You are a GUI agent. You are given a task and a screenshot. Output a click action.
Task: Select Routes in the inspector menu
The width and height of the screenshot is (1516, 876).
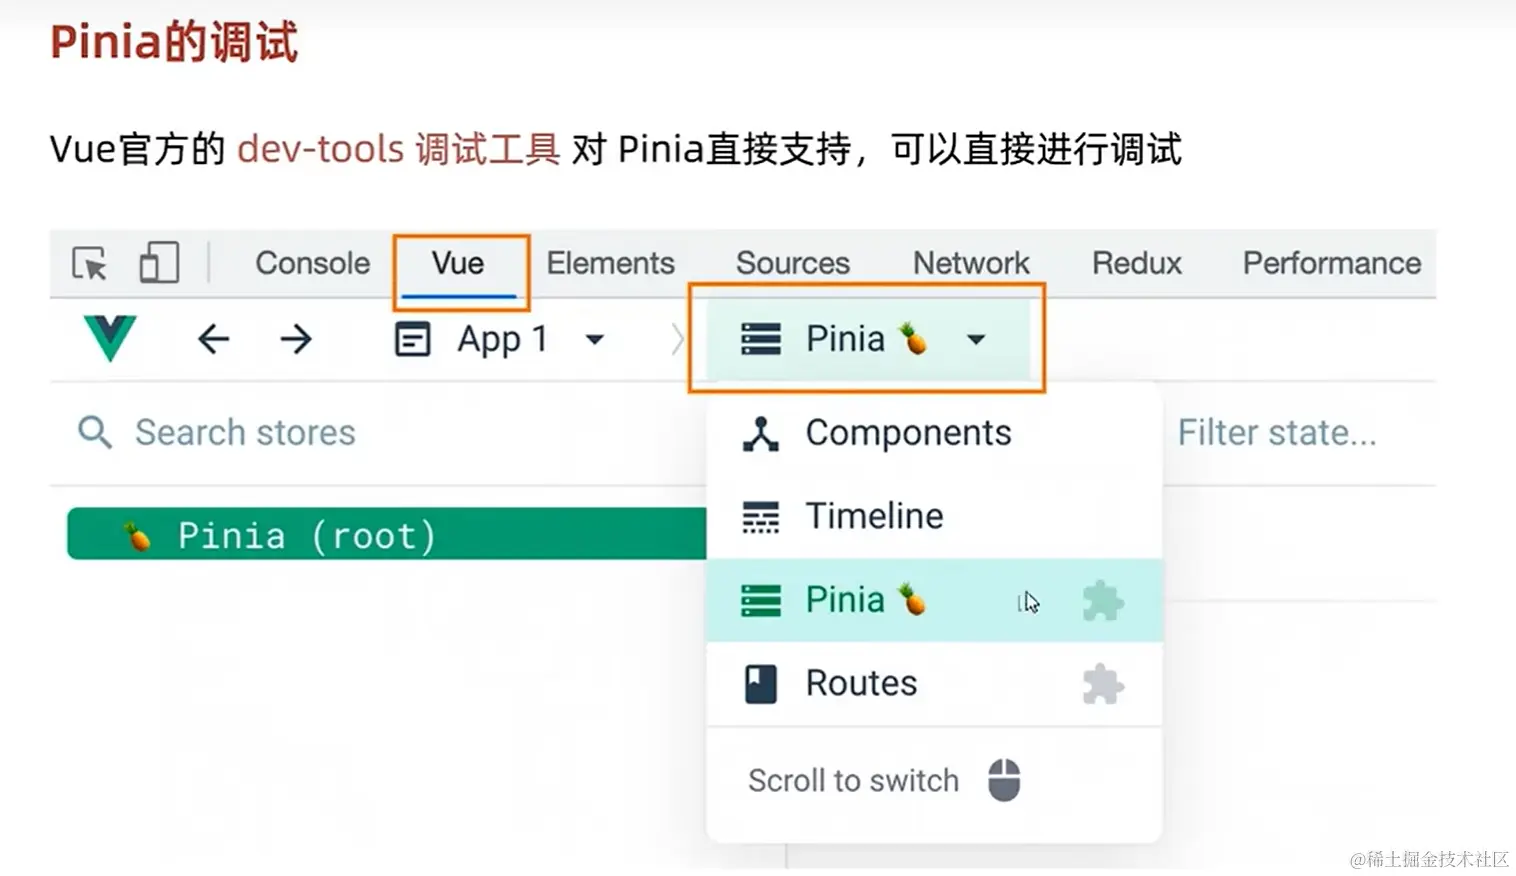click(934, 684)
